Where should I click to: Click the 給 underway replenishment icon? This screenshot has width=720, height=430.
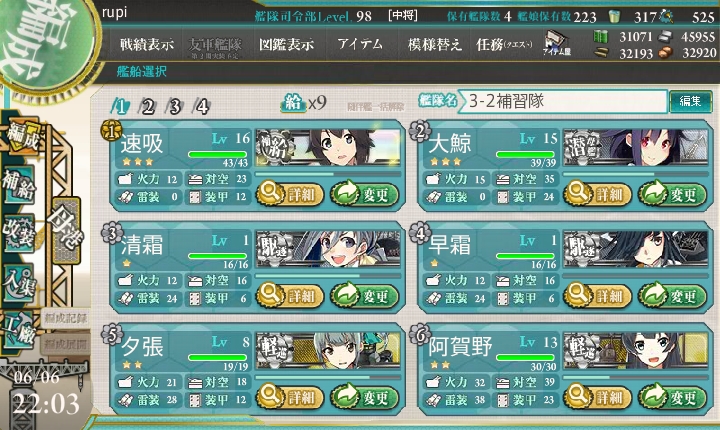(292, 103)
